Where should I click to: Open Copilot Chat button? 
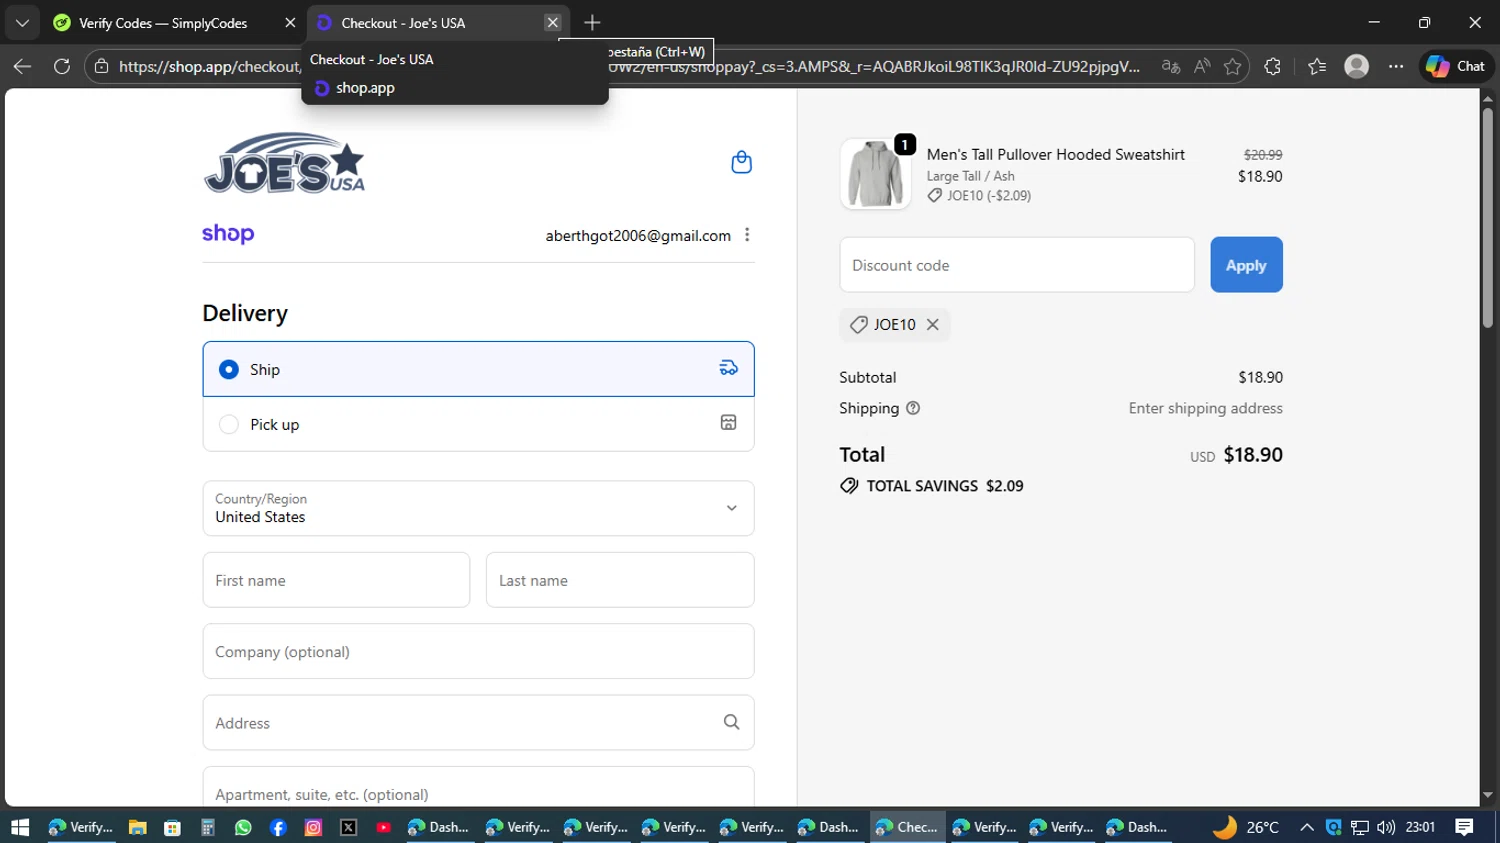(1456, 66)
